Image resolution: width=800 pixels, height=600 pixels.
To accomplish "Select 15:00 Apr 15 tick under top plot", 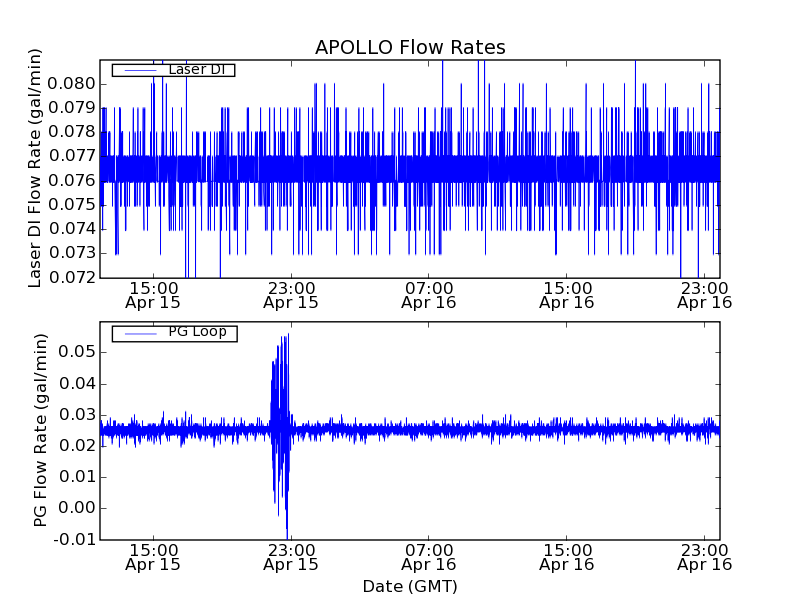I will point(152,294).
